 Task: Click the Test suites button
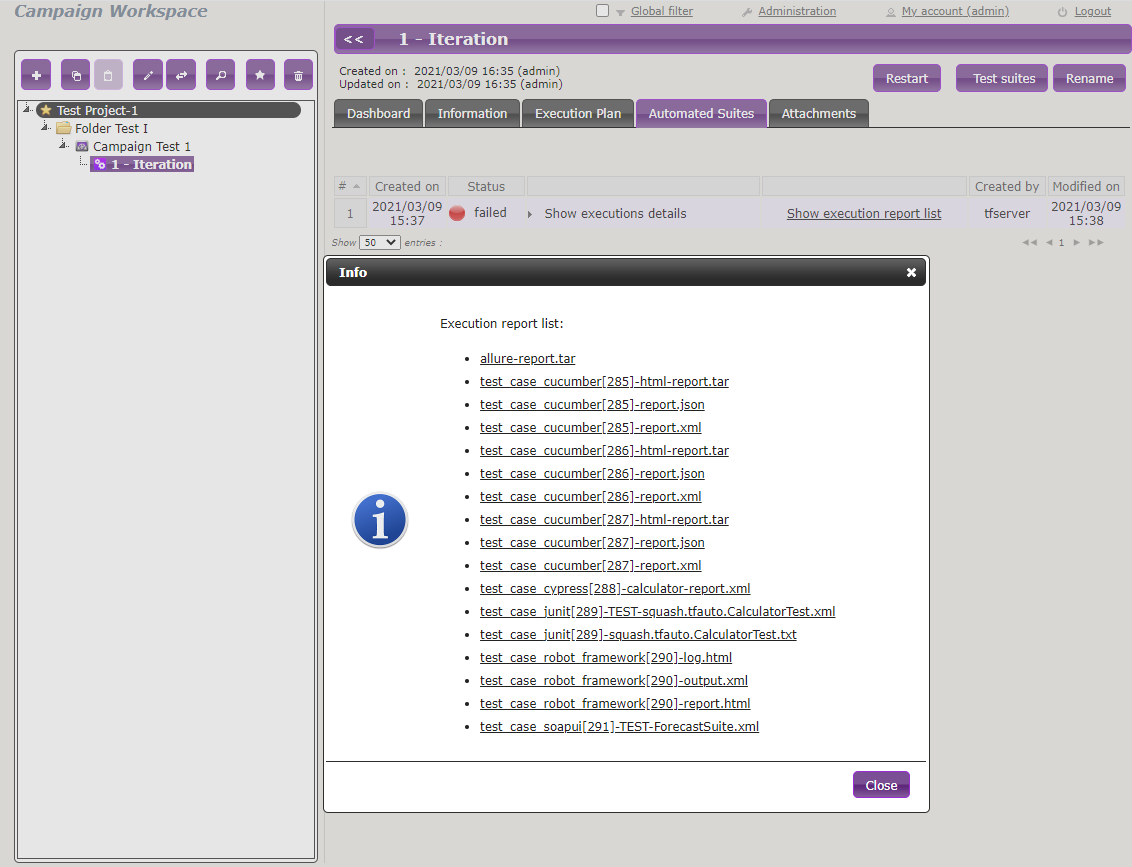point(1003,78)
